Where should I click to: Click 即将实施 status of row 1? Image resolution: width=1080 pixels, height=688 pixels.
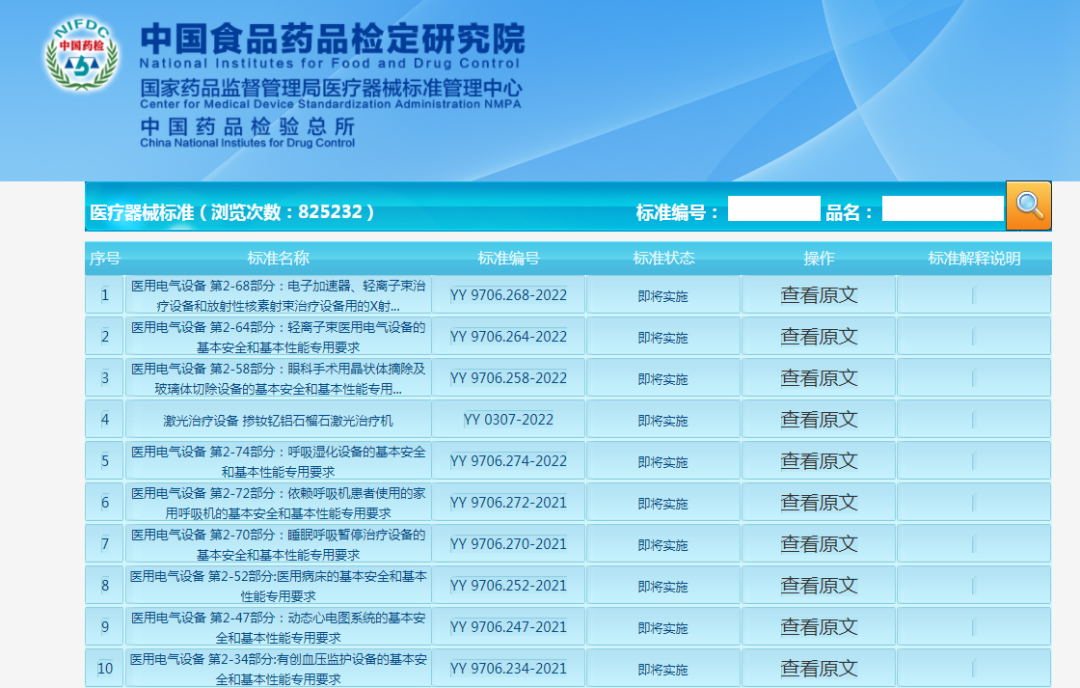click(663, 295)
